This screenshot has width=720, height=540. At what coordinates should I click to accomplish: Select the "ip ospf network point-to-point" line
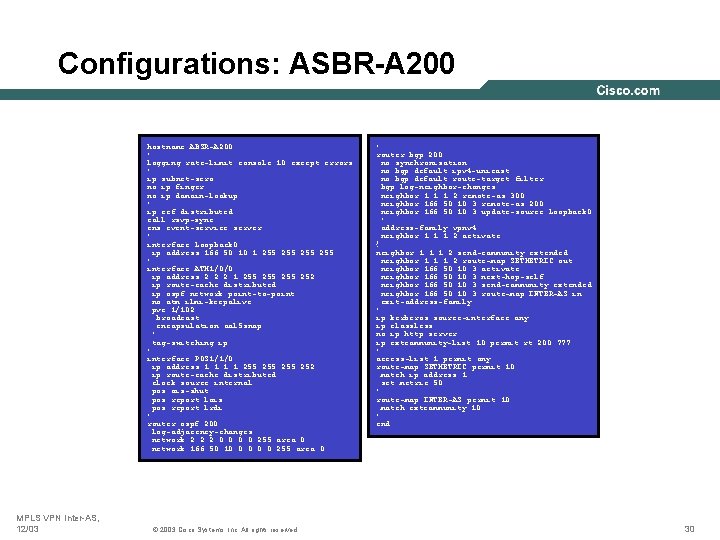pos(223,294)
